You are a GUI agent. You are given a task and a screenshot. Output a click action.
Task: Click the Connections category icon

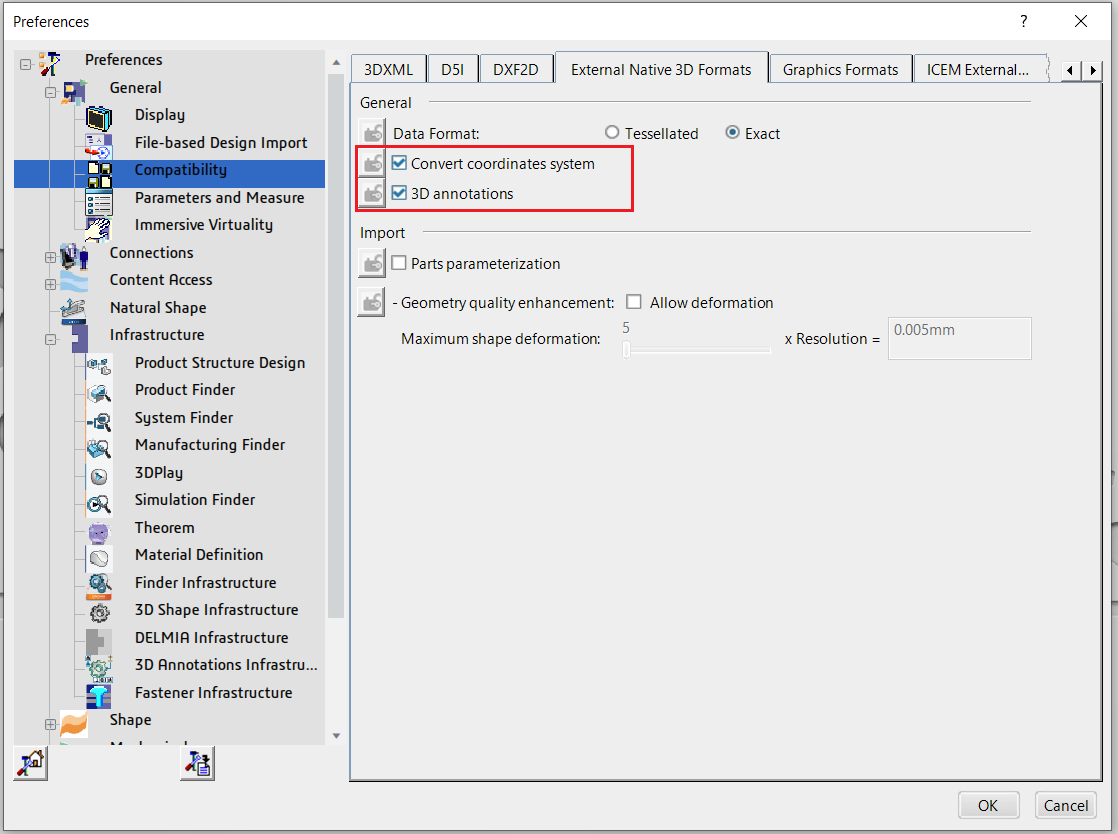pos(73,256)
